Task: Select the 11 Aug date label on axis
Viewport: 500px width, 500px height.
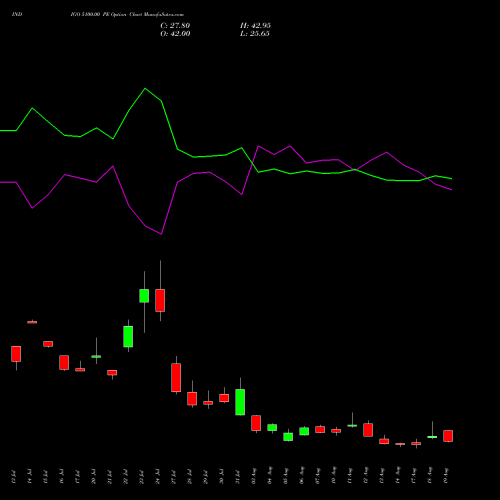Action: tap(350, 476)
